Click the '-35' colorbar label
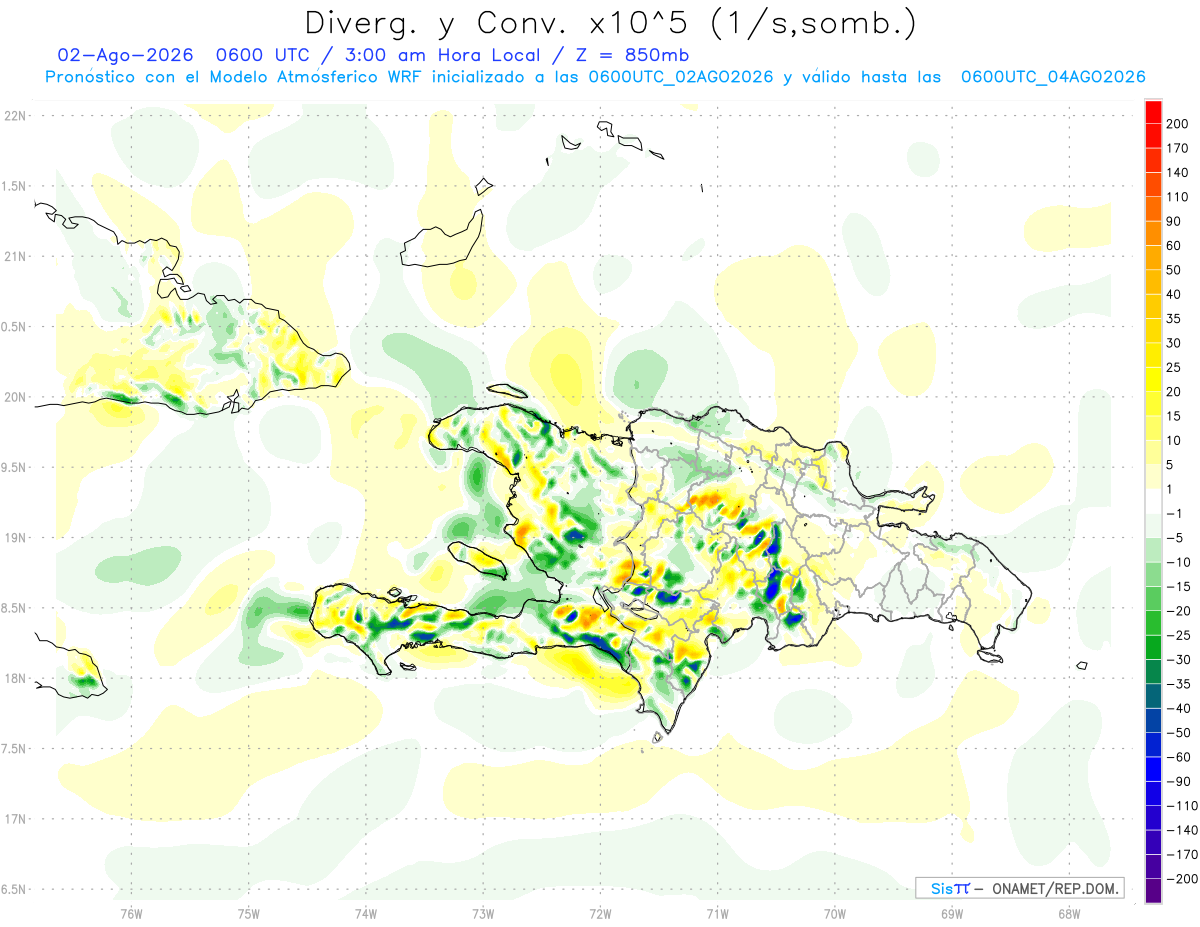This screenshot has width=1200, height=927. pos(1178,685)
